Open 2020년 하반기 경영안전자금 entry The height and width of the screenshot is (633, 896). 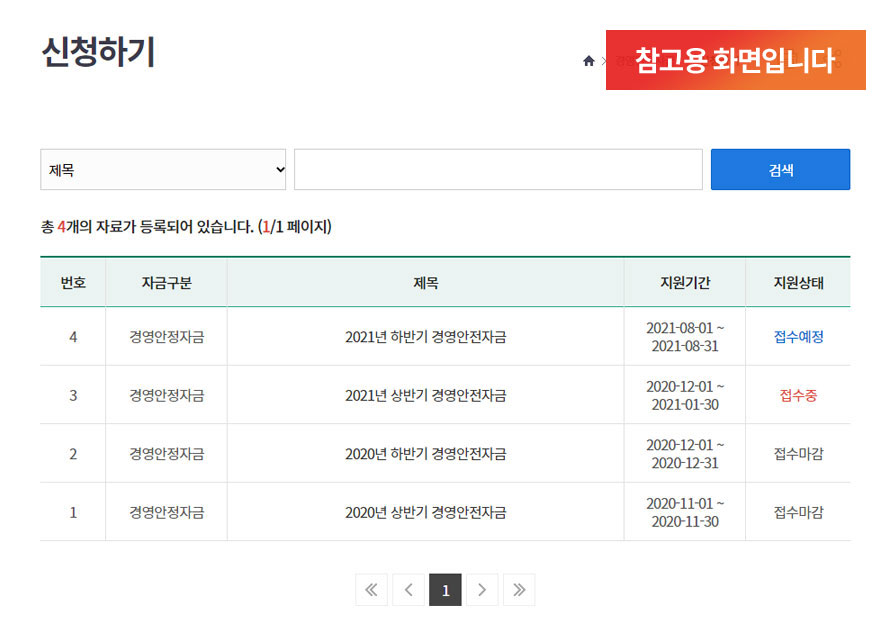click(x=425, y=454)
